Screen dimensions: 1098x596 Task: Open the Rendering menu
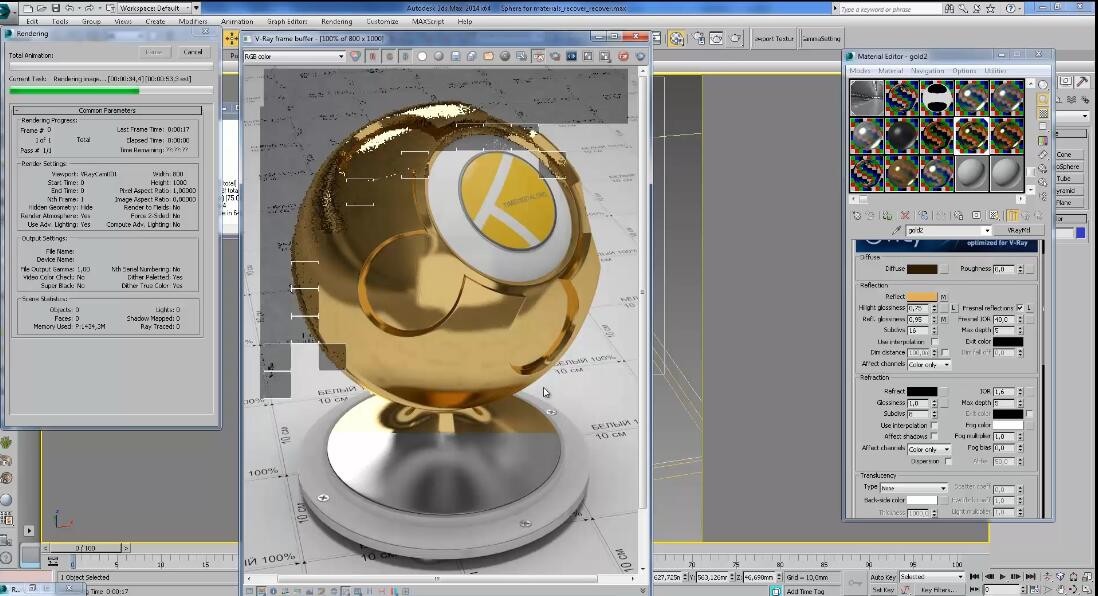337,22
